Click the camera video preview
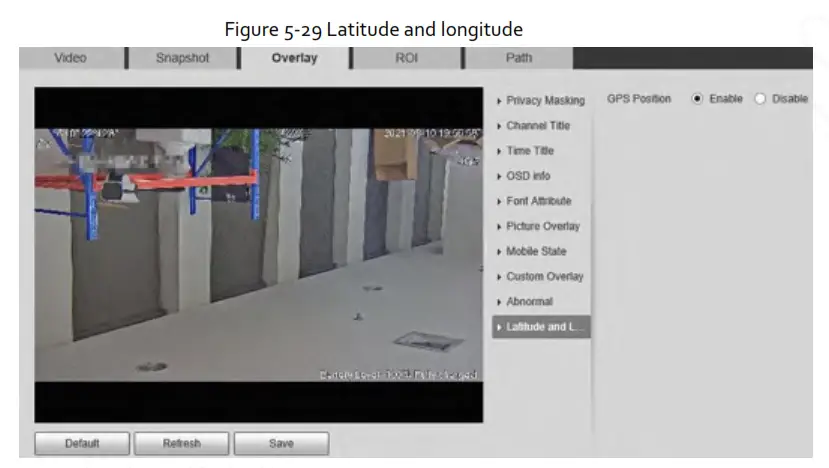The width and height of the screenshot is (829, 468). (x=259, y=255)
